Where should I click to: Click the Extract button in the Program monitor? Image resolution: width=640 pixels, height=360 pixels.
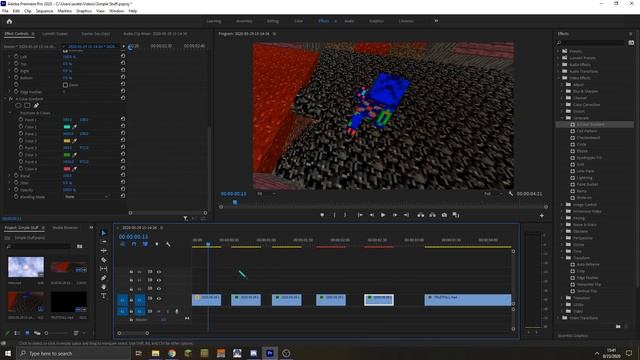pos(432,215)
